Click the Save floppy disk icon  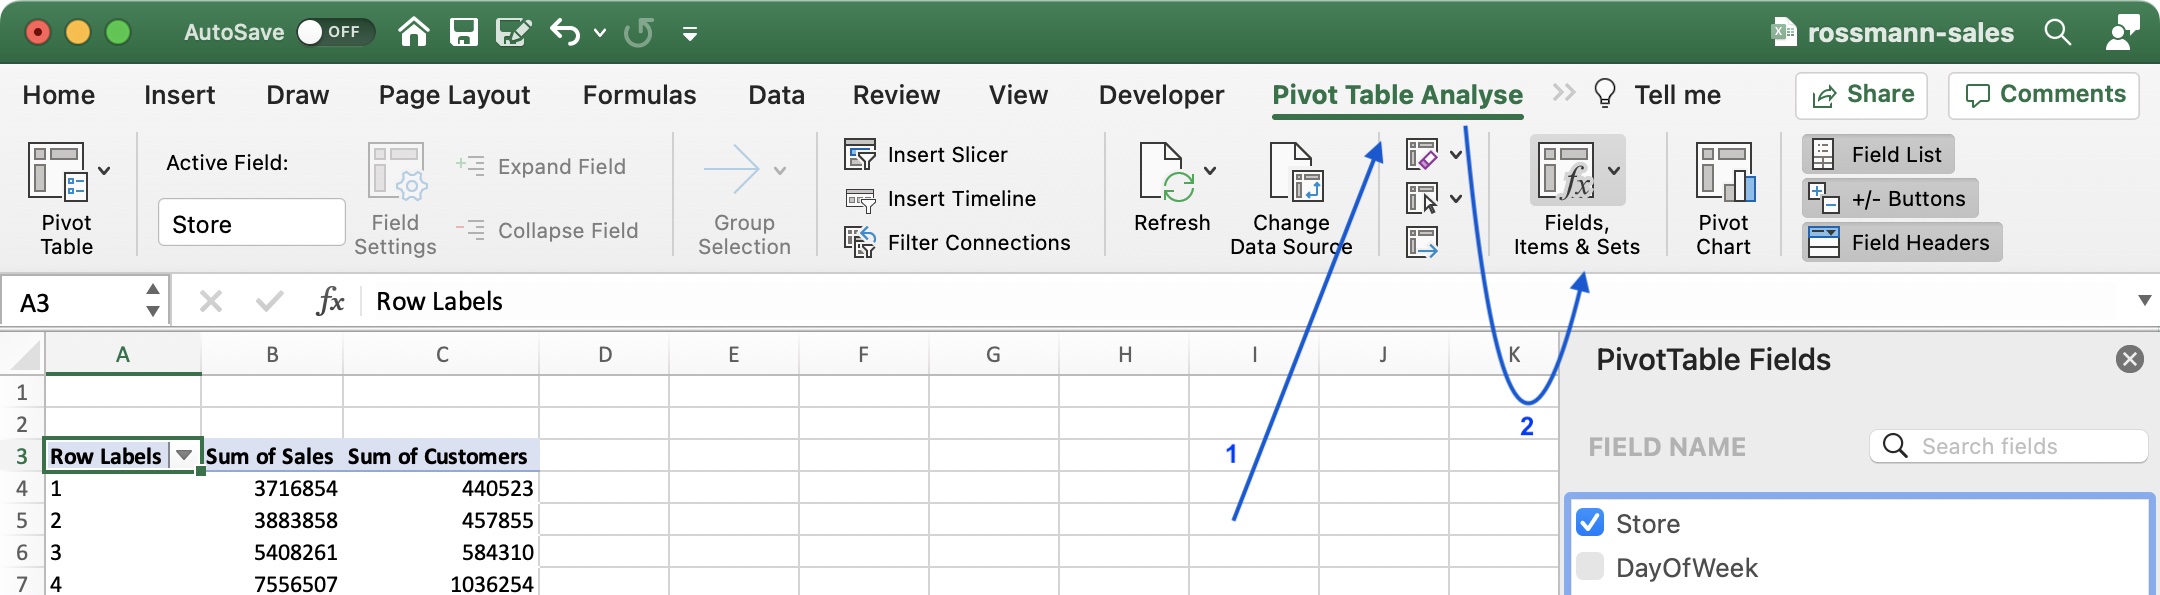coord(463,32)
